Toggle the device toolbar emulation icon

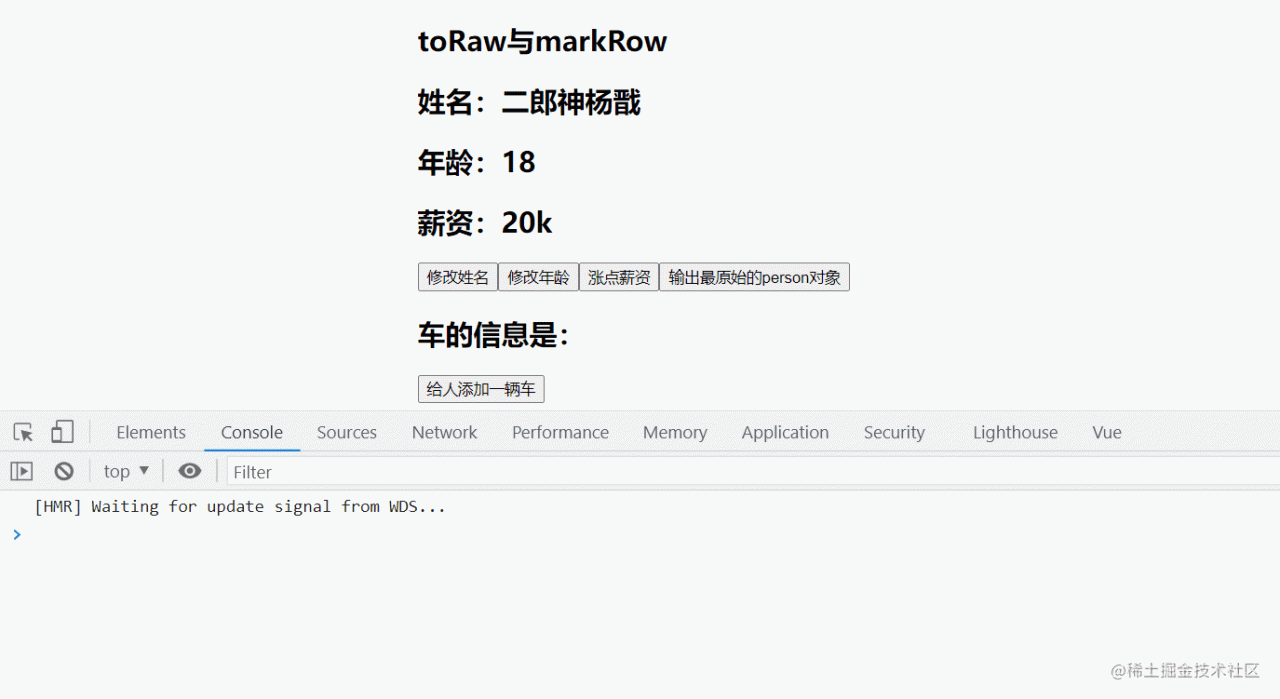(62, 432)
